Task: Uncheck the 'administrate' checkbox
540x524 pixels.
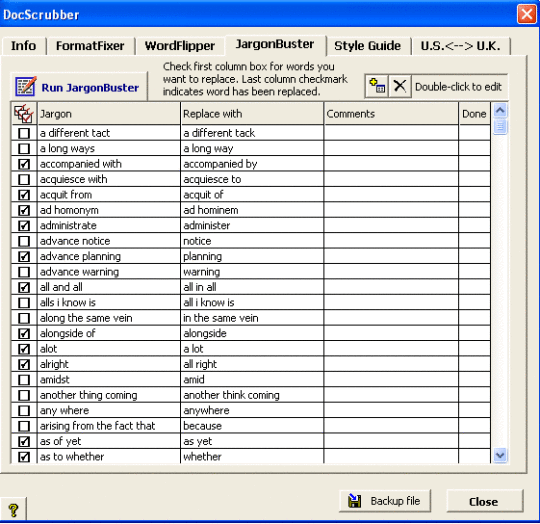Action: click(24, 226)
